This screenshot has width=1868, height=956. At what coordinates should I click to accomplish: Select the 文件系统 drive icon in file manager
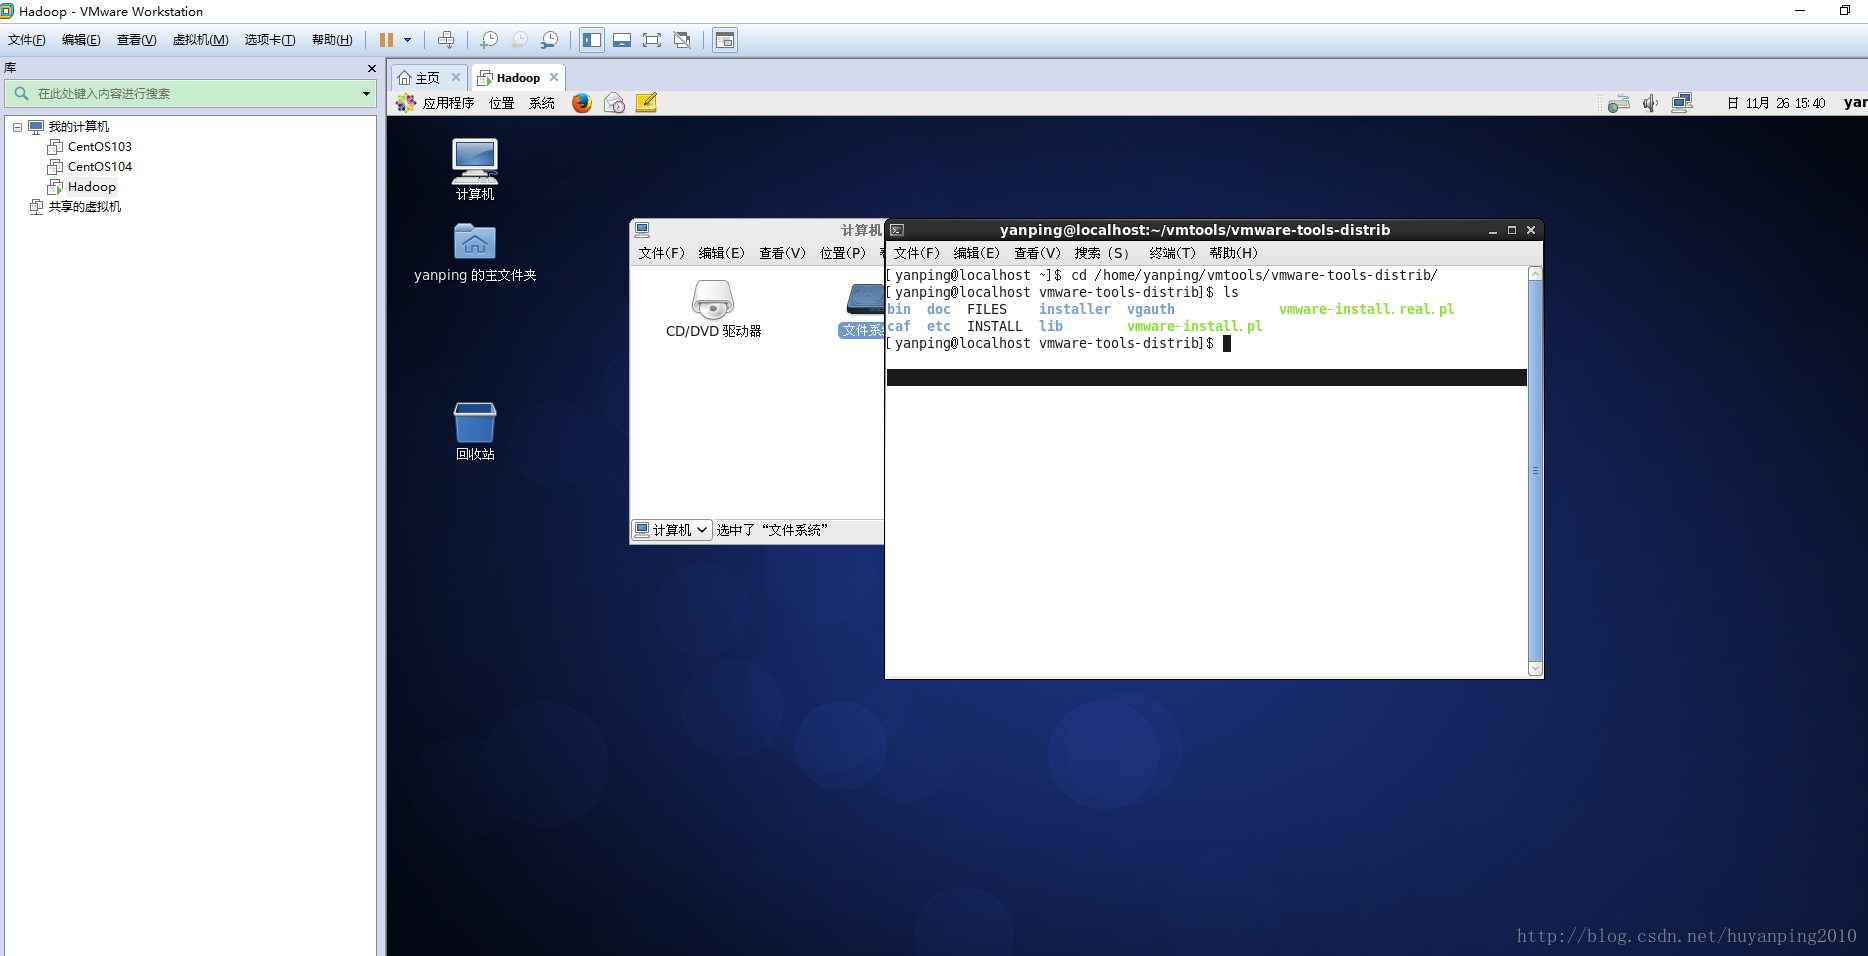click(862, 310)
